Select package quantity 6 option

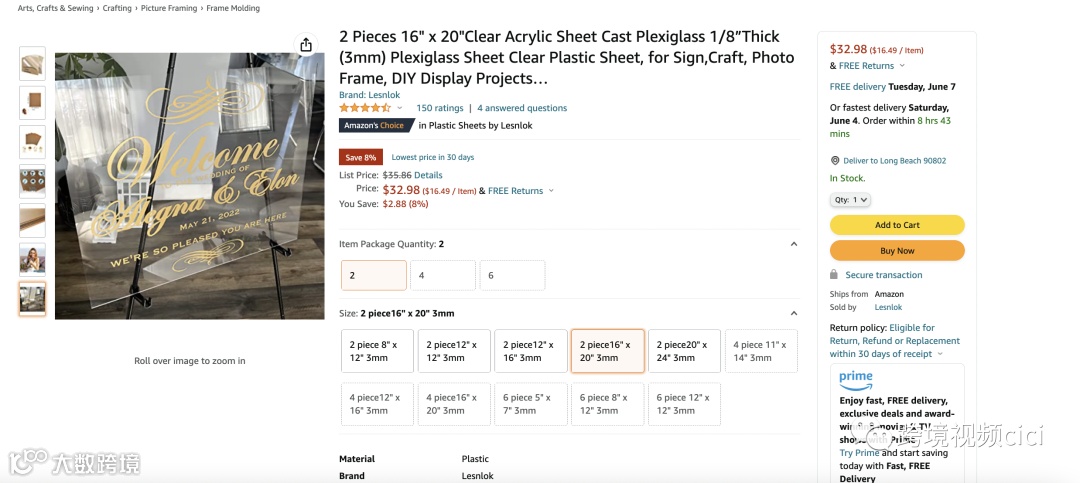[x=512, y=275]
